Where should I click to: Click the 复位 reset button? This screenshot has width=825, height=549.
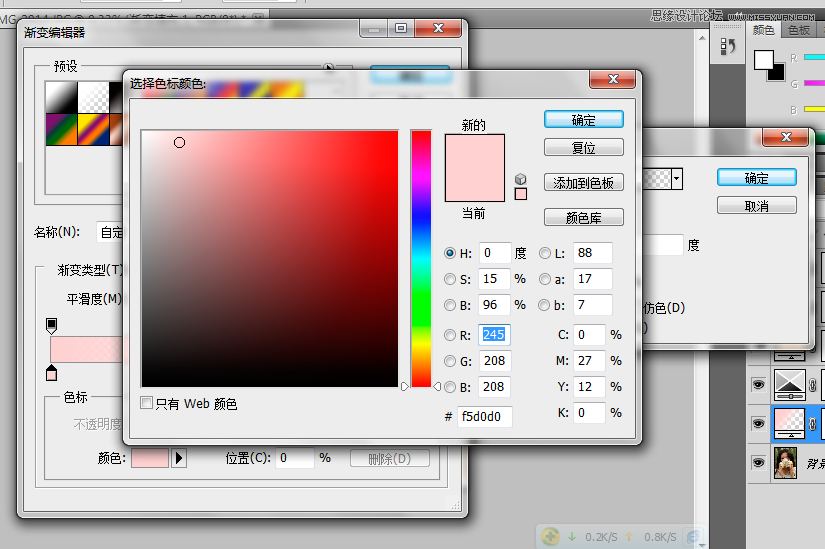pyautogui.click(x=583, y=147)
